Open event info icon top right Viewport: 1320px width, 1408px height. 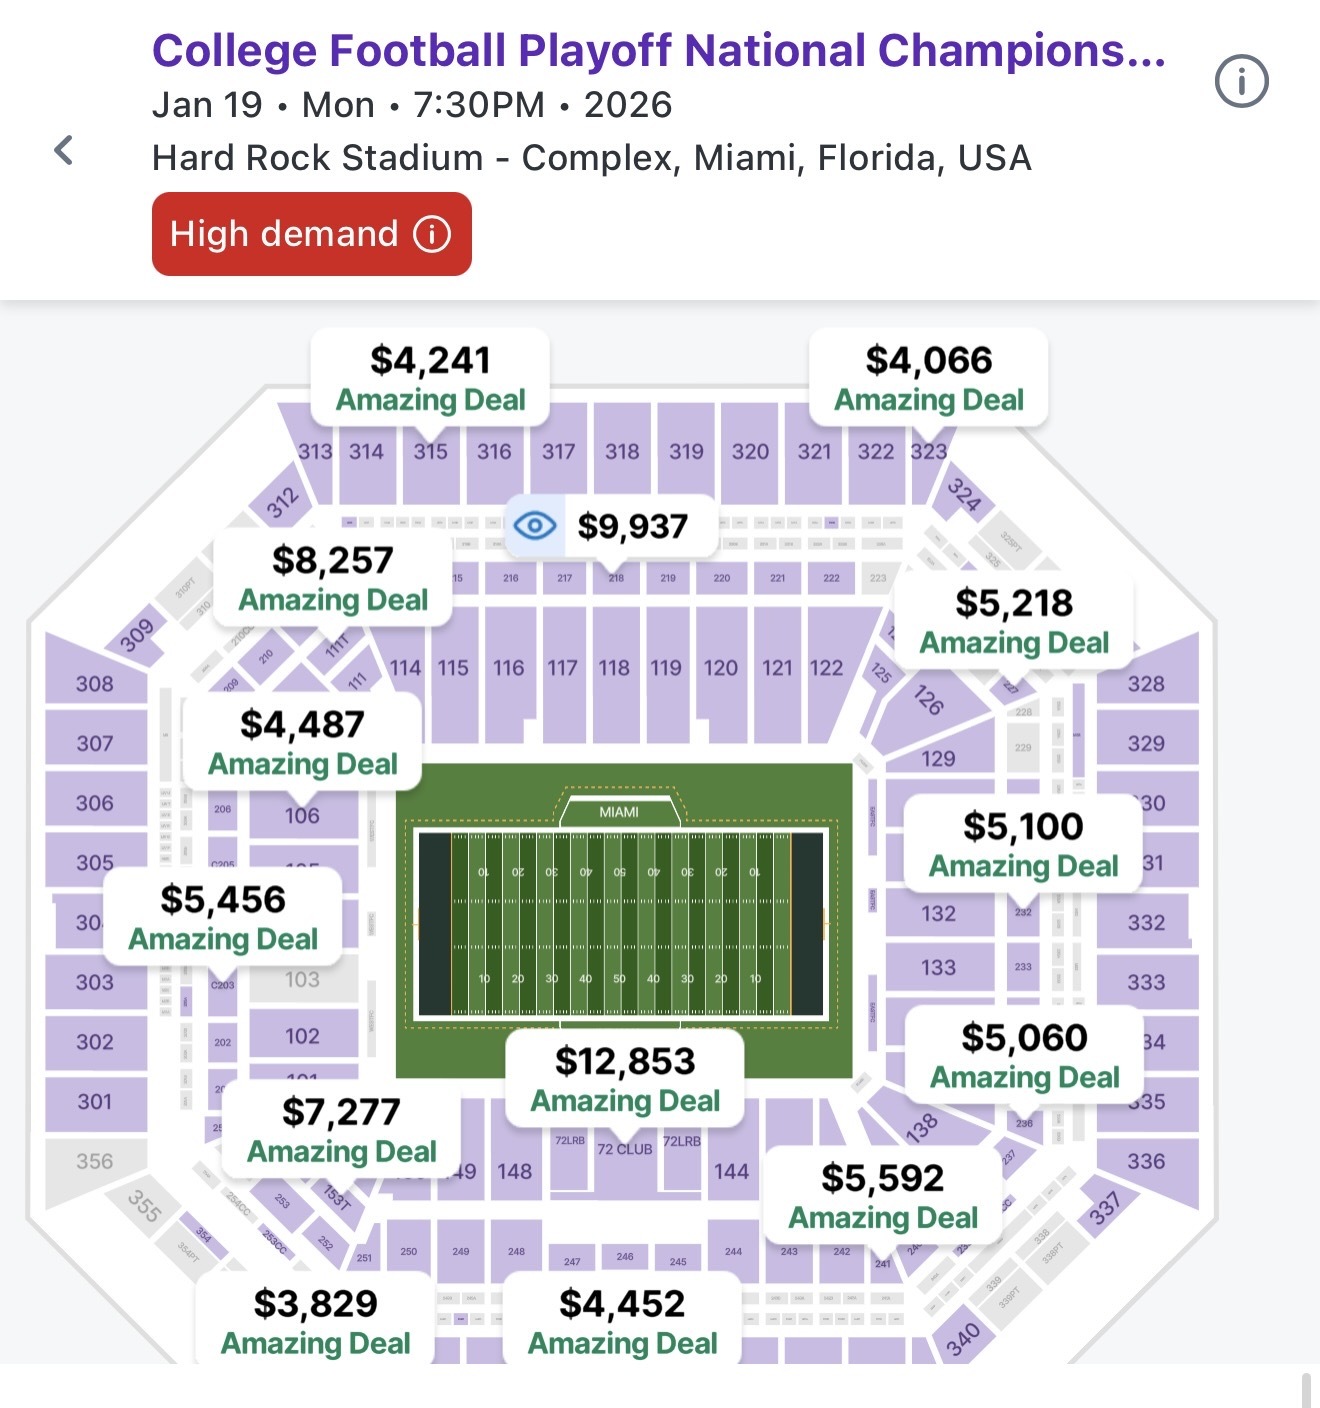[x=1241, y=82]
